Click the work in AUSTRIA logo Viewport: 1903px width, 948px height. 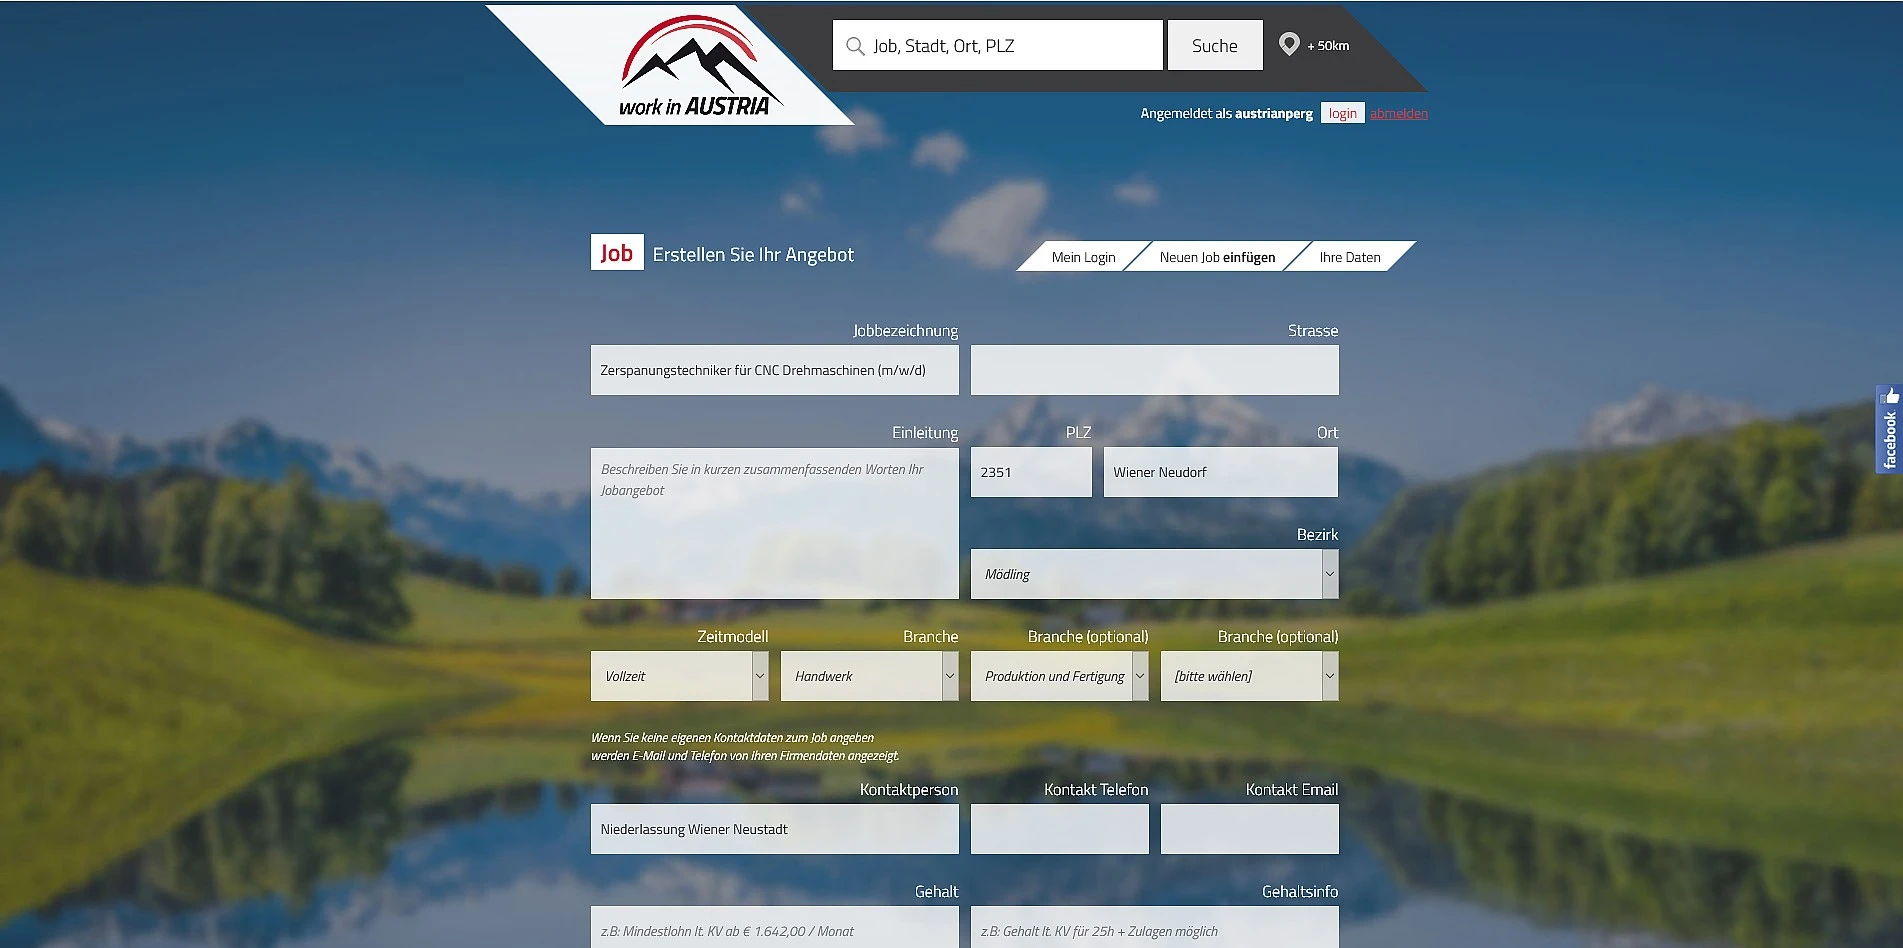pos(694,68)
